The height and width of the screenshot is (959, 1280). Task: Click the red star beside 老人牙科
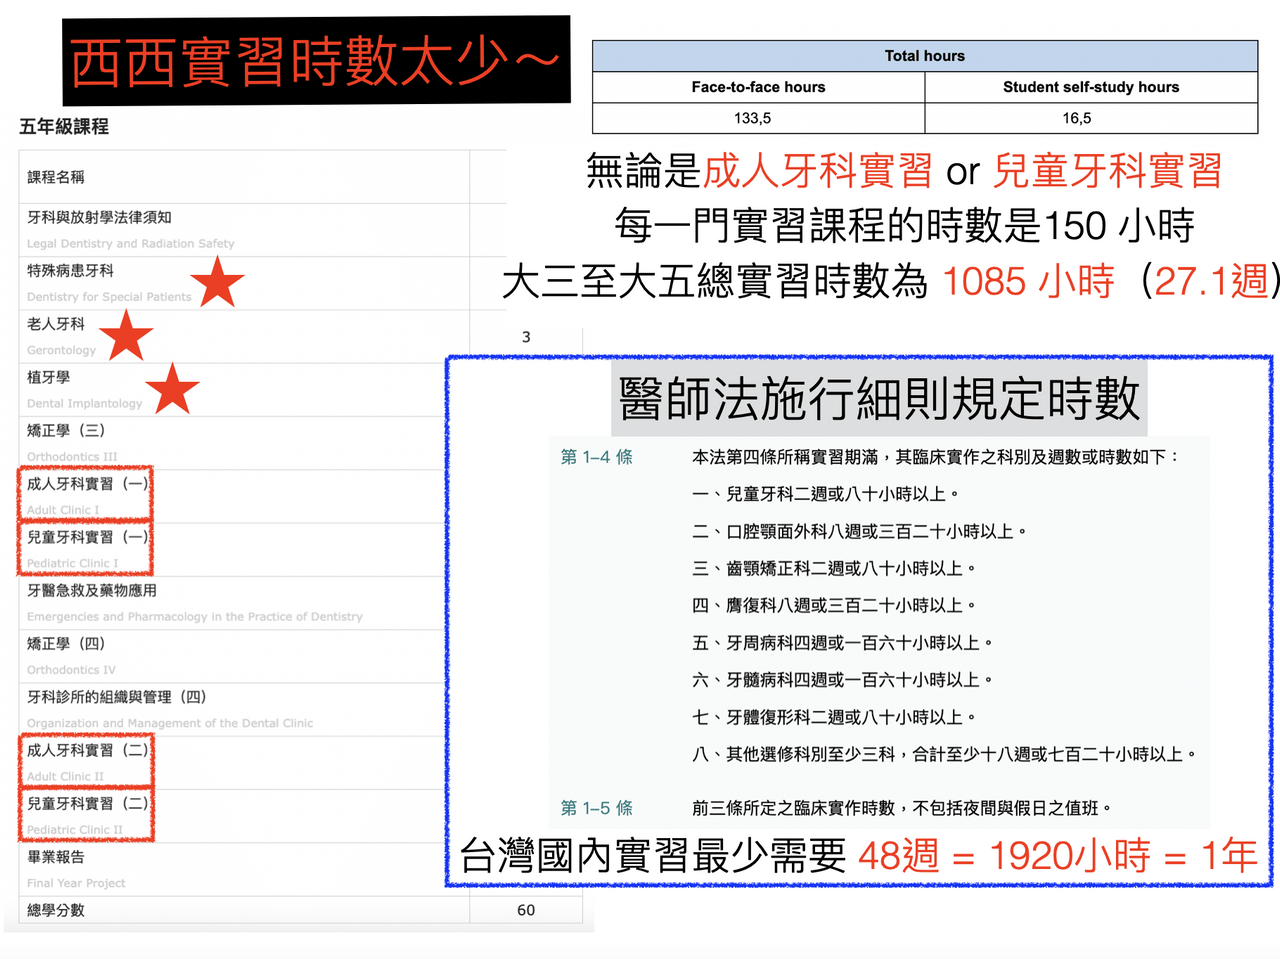(126, 335)
